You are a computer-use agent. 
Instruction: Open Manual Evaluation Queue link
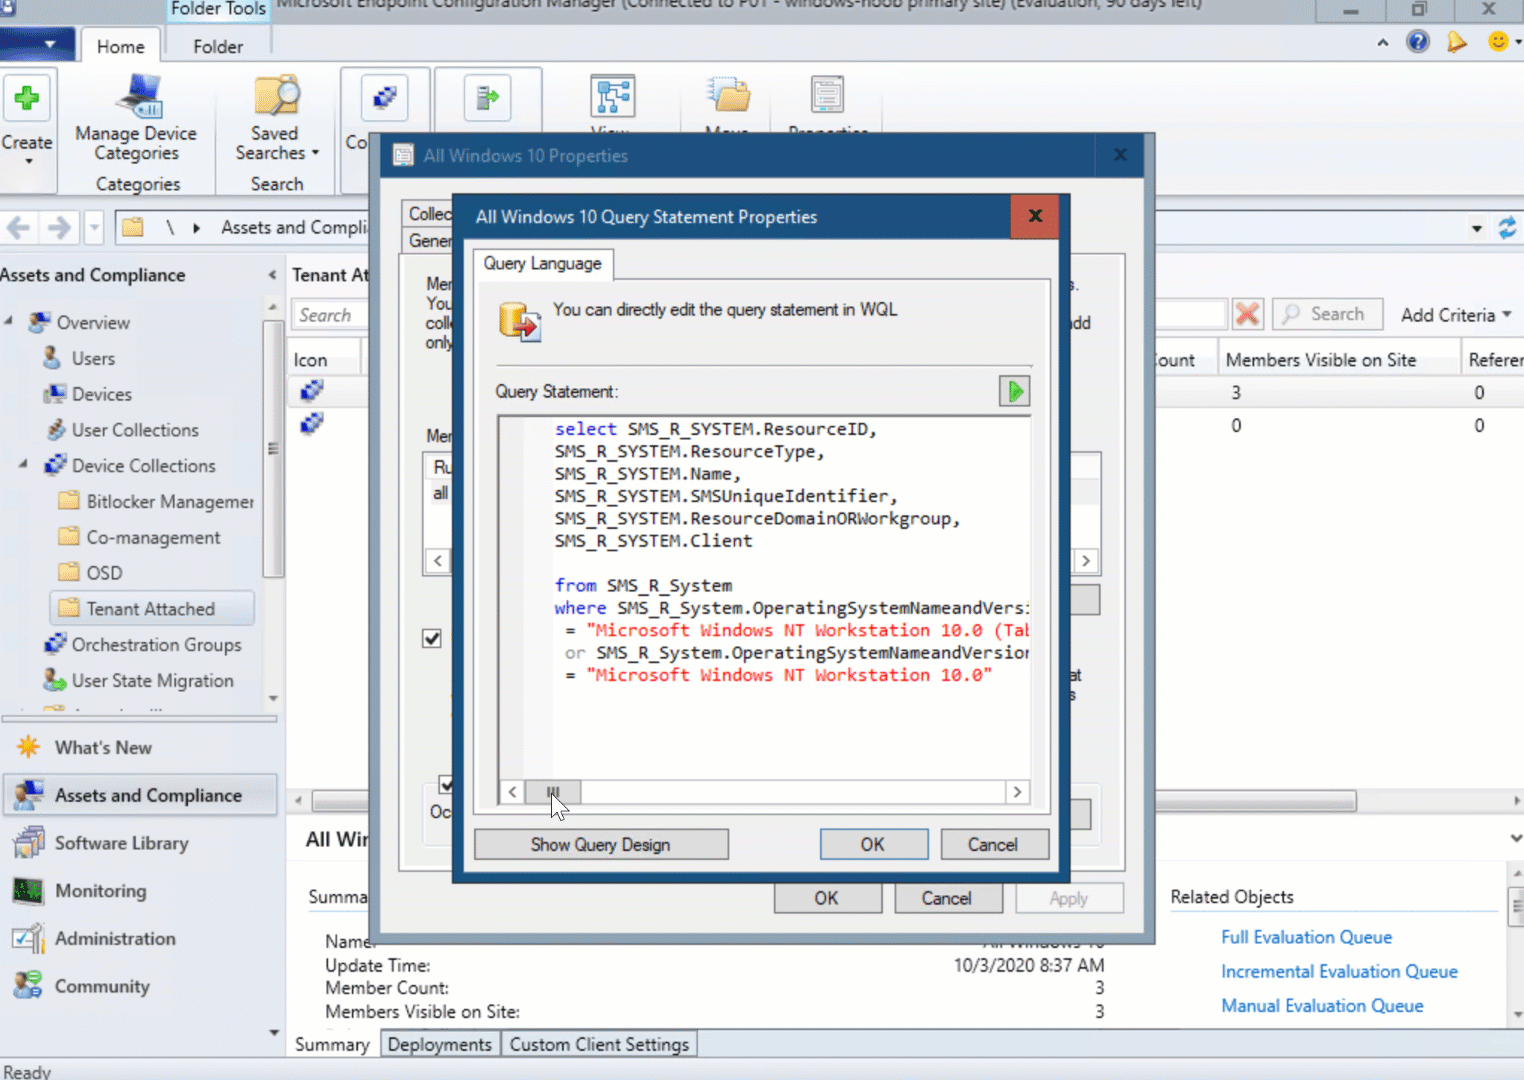point(1322,1005)
